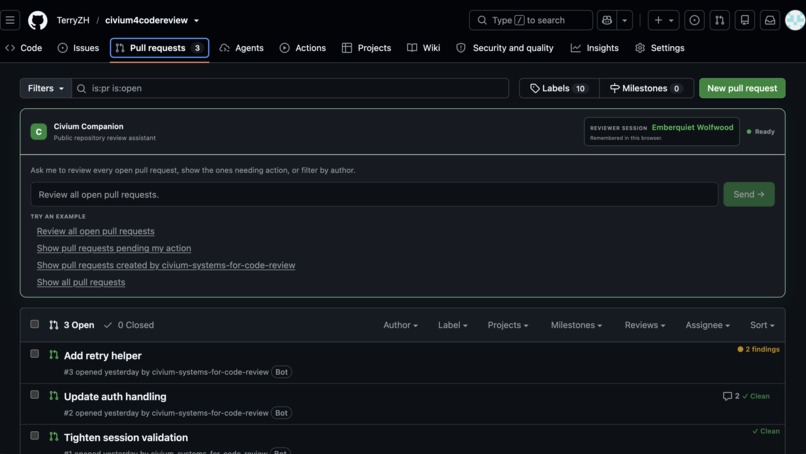
Task: Click the Clean badge on 'Update auth handling'
Action: click(x=756, y=396)
